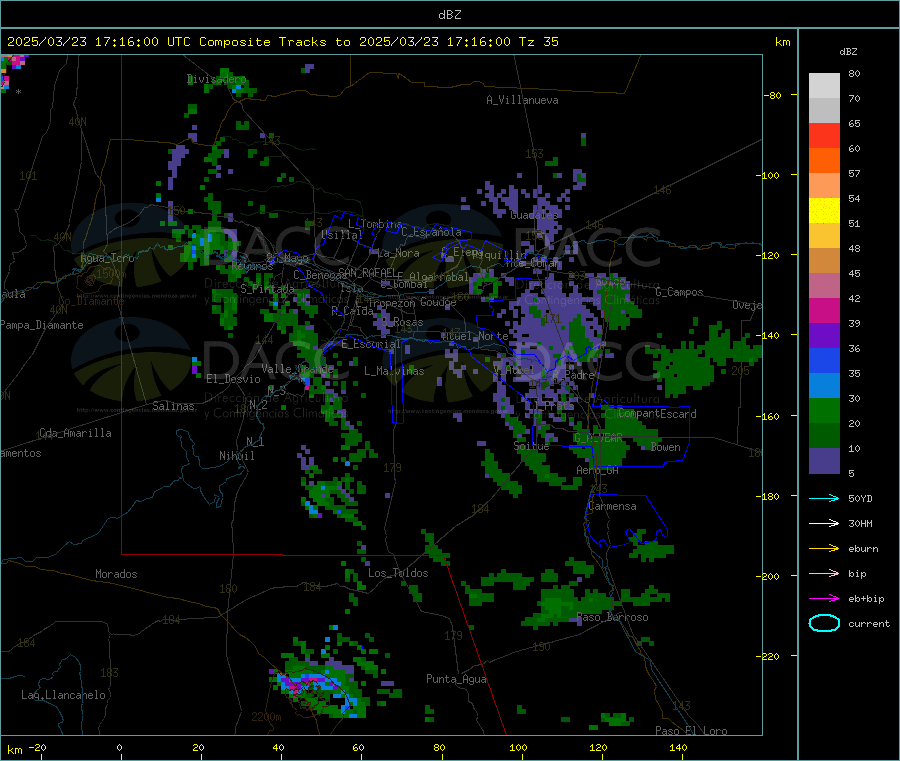
Task: Click the magenta eb+bip arrow legend icon
Action: [824, 599]
